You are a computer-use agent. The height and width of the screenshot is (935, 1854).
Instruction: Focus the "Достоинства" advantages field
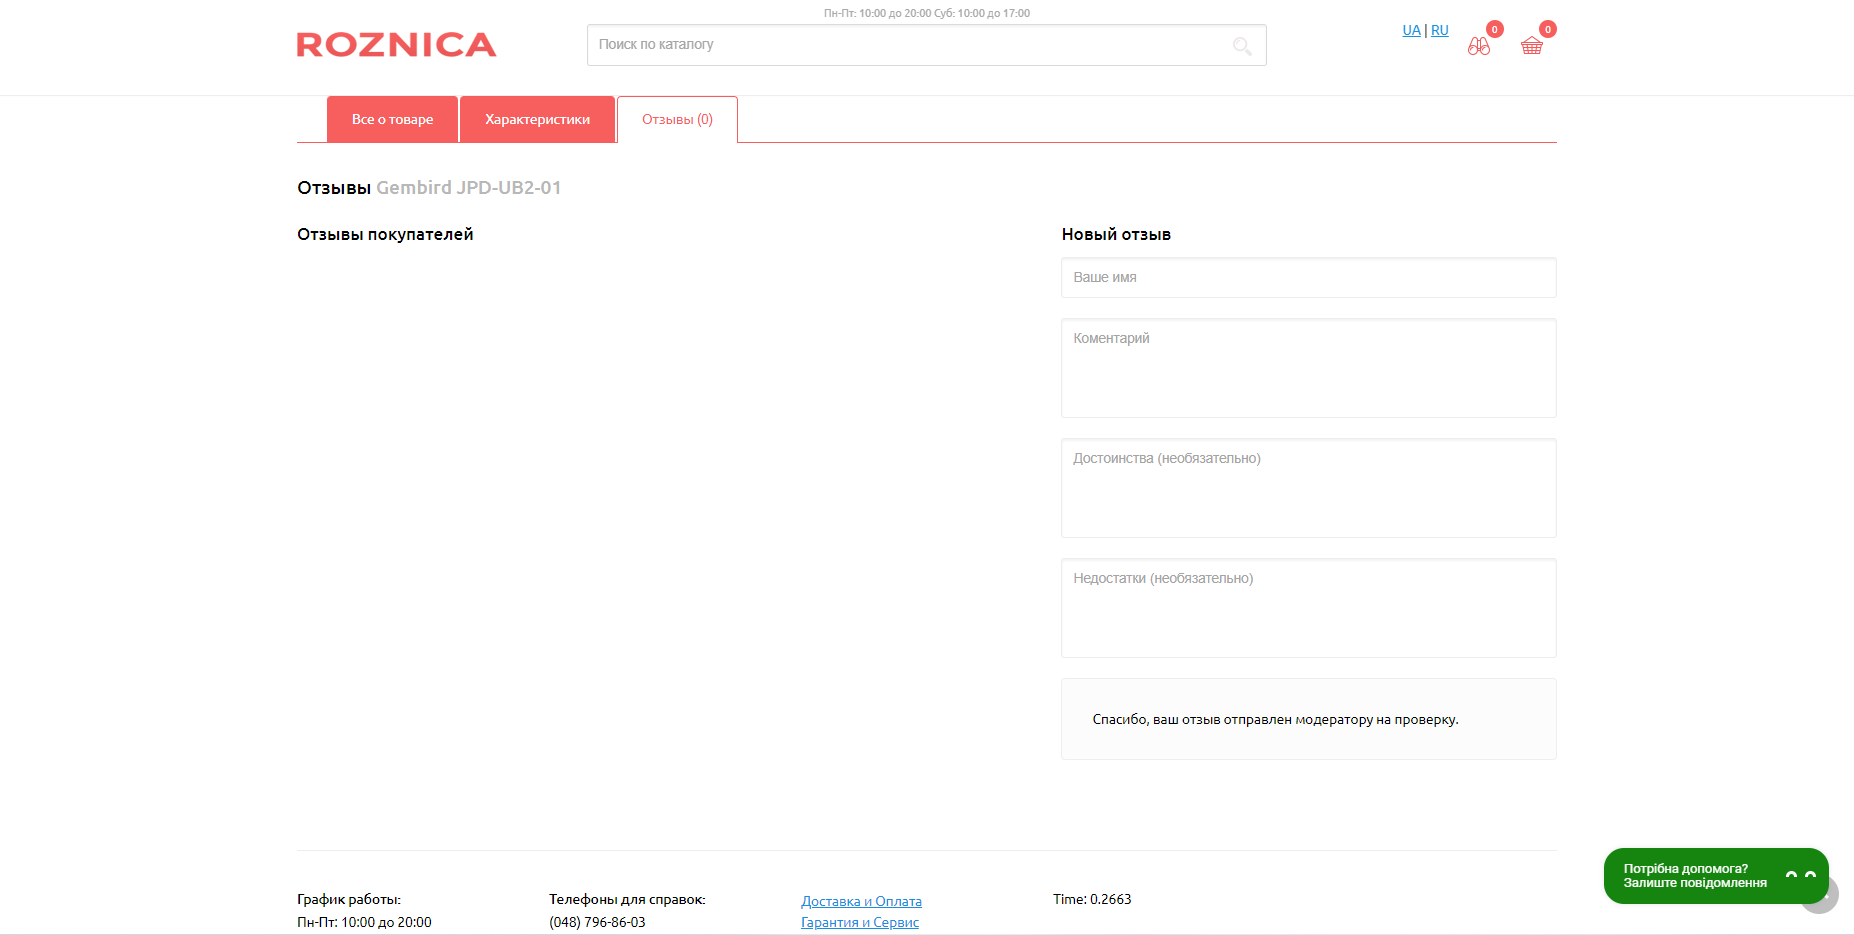click(1308, 488)
